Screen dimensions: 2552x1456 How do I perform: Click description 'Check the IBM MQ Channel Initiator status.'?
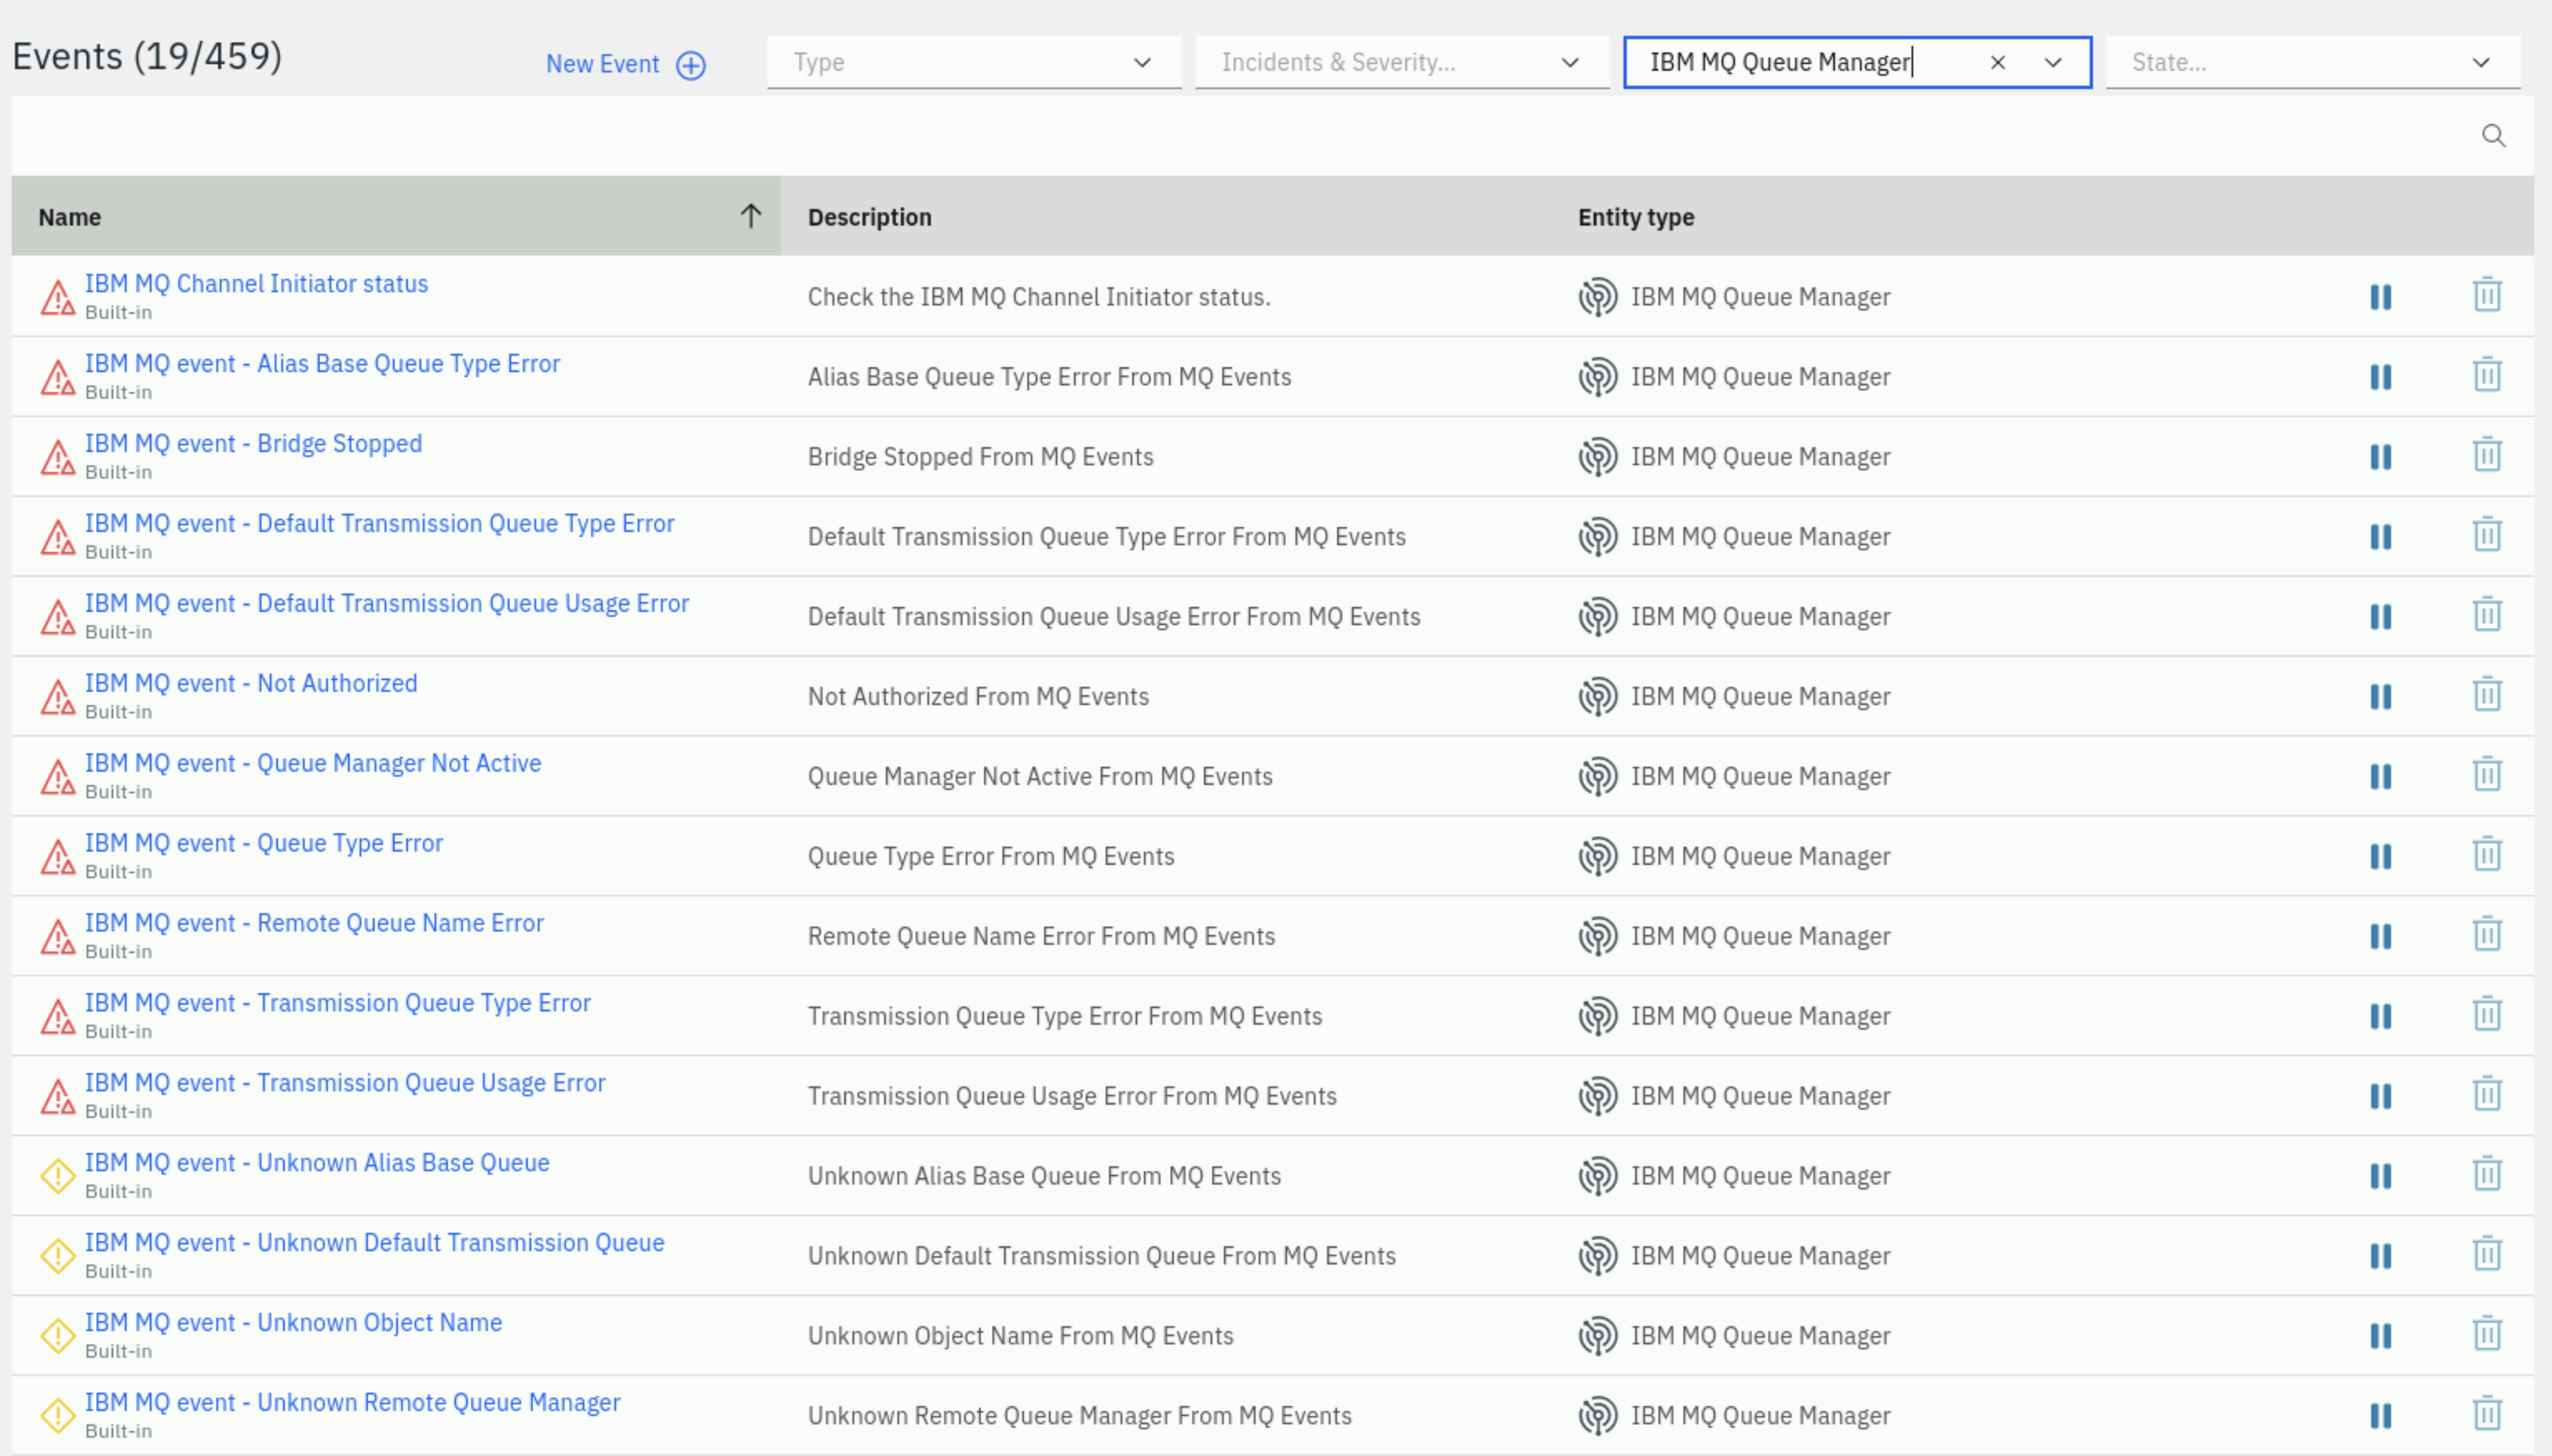(x=1039, y=297)
